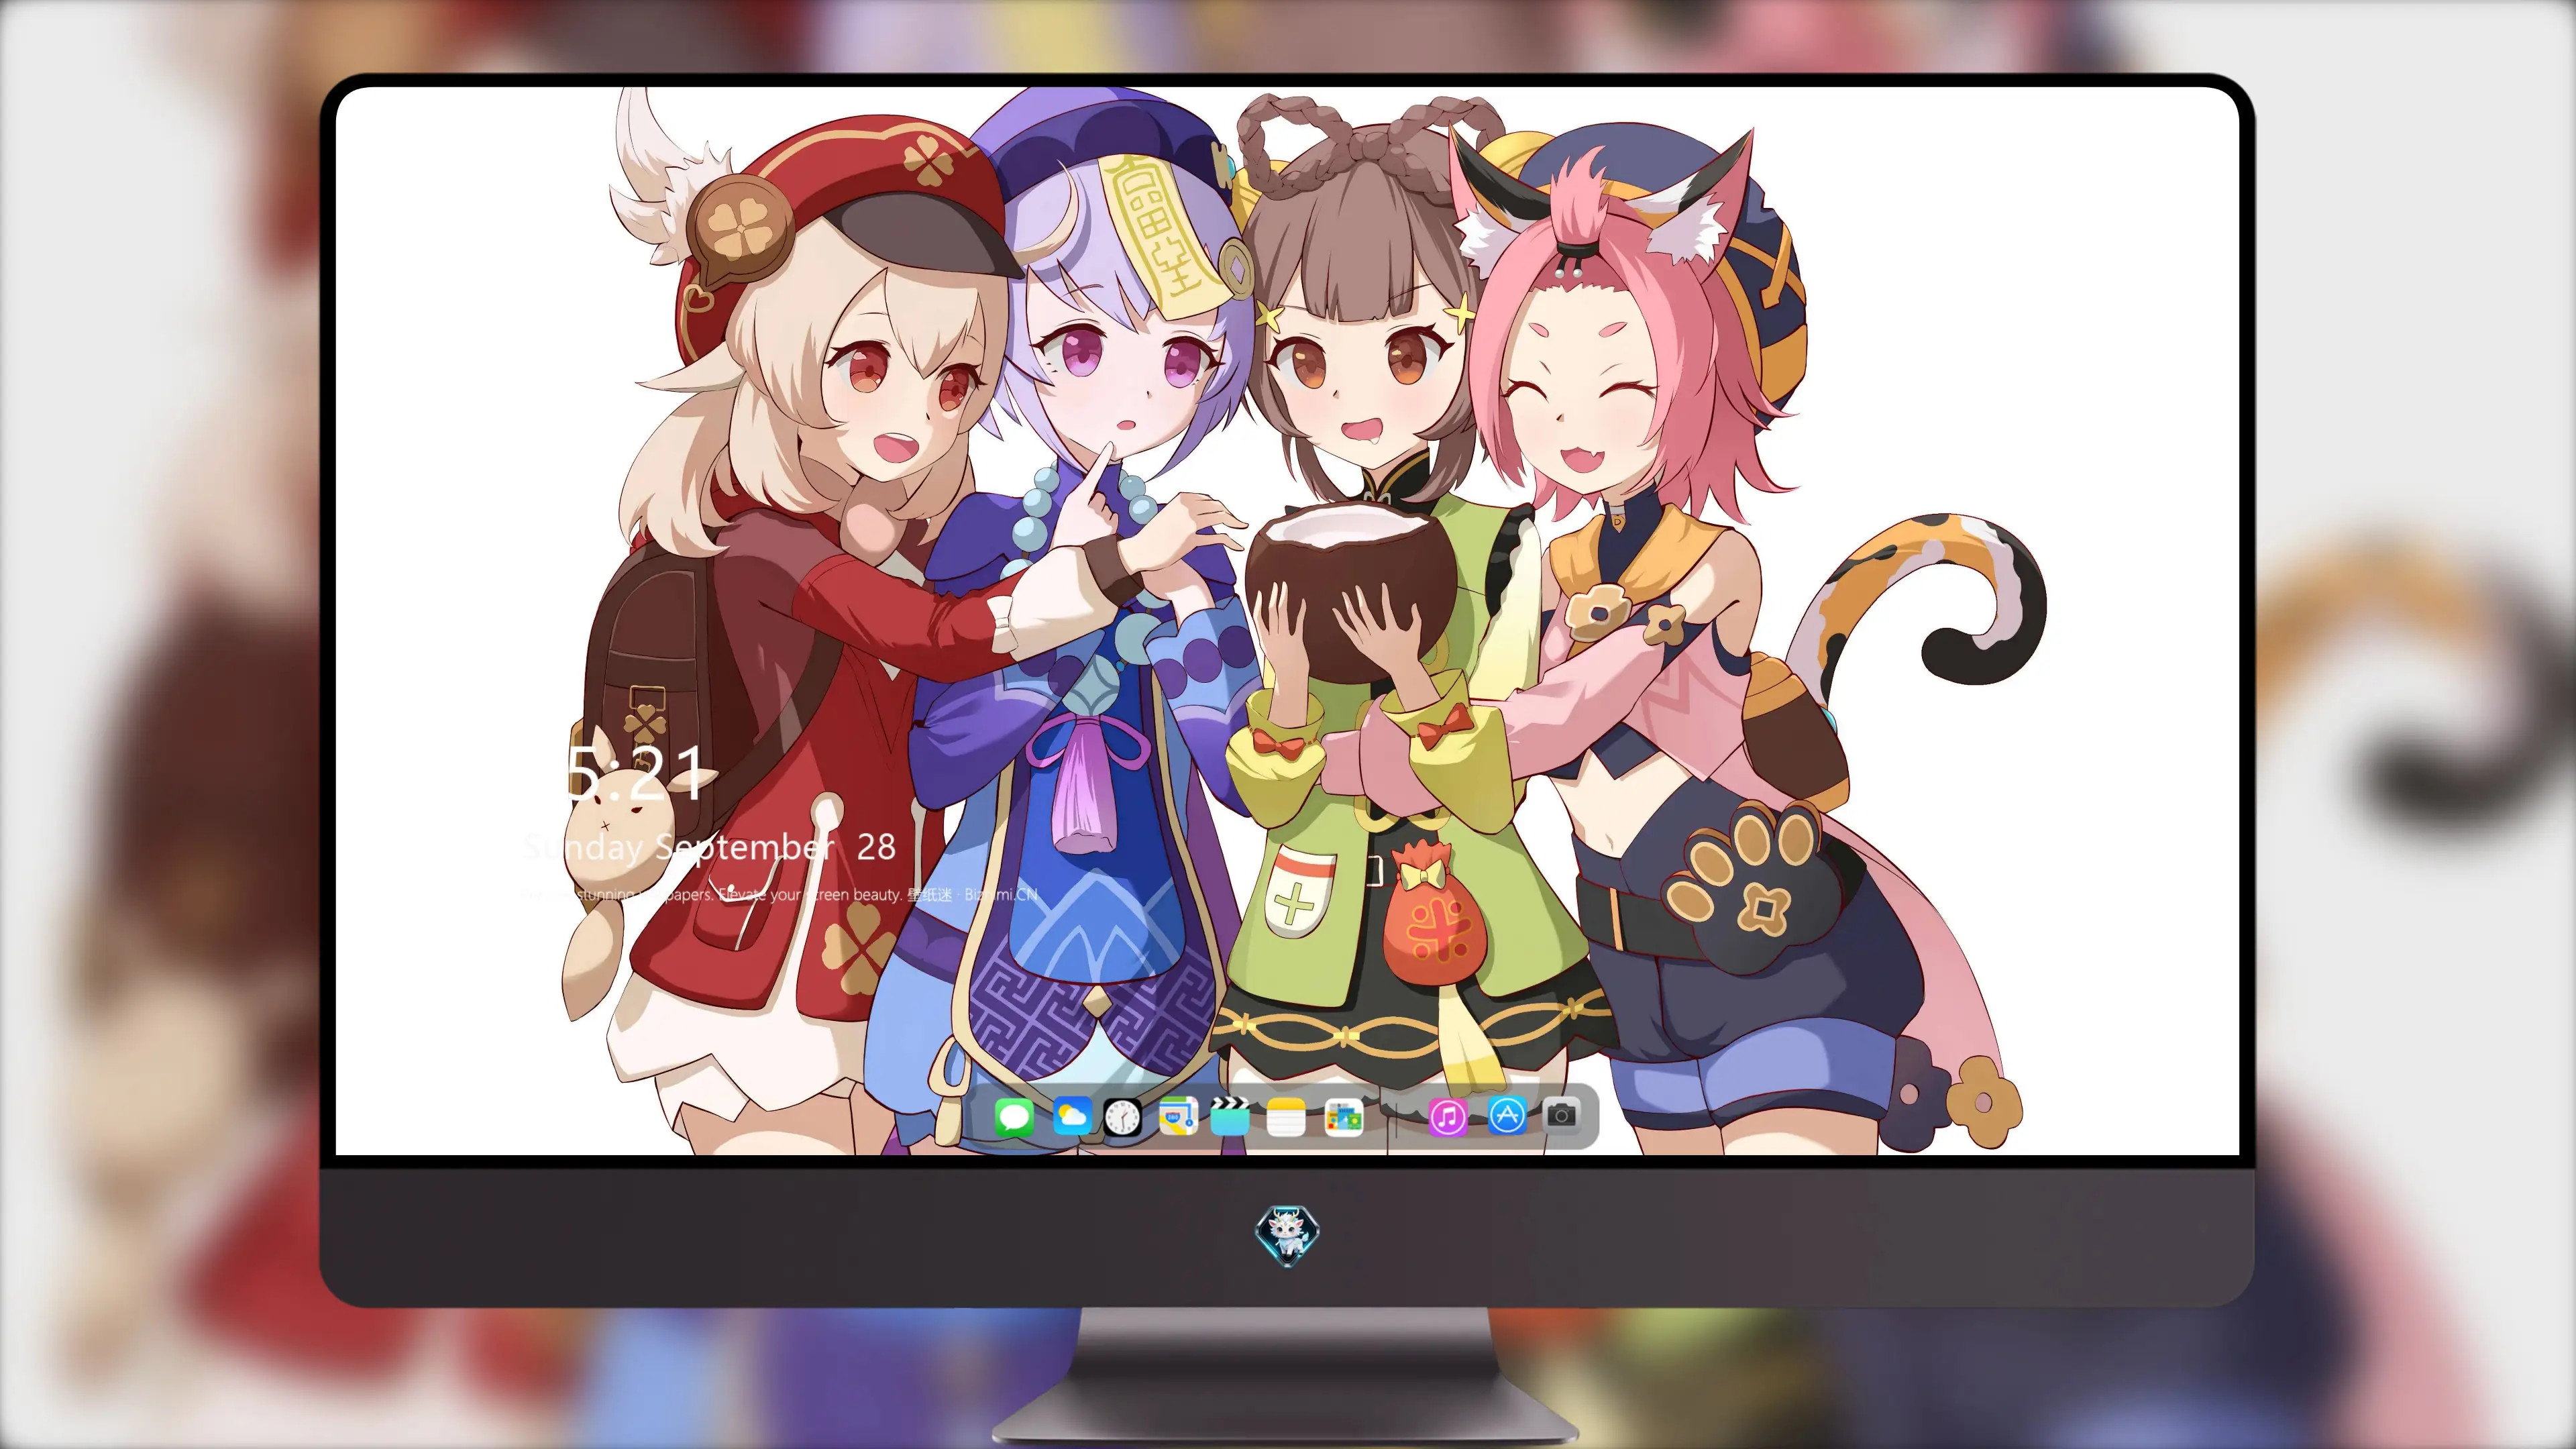Viewport: 2576px width, 1449px height.
Task: Open the App Store from the dock
Action: tap(1507, 1116)
